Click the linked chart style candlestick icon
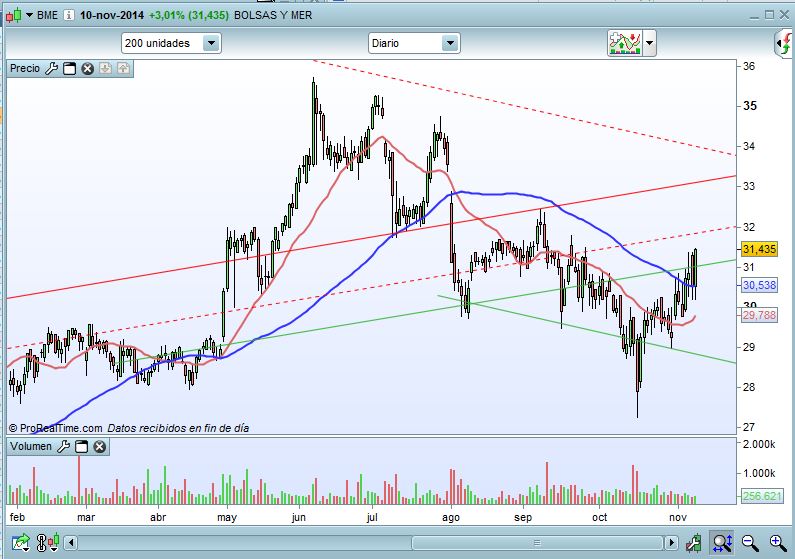The width and height of the screenshot is (795, 559). (48, 543)
